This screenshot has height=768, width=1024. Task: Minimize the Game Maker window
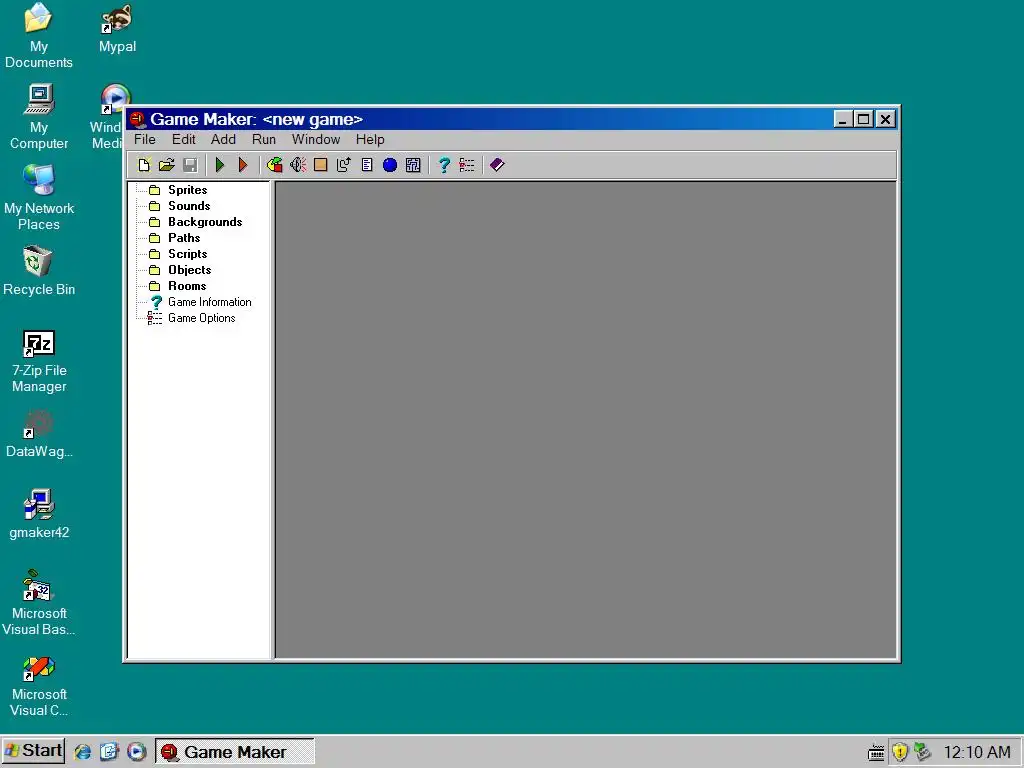pos(842,120)
